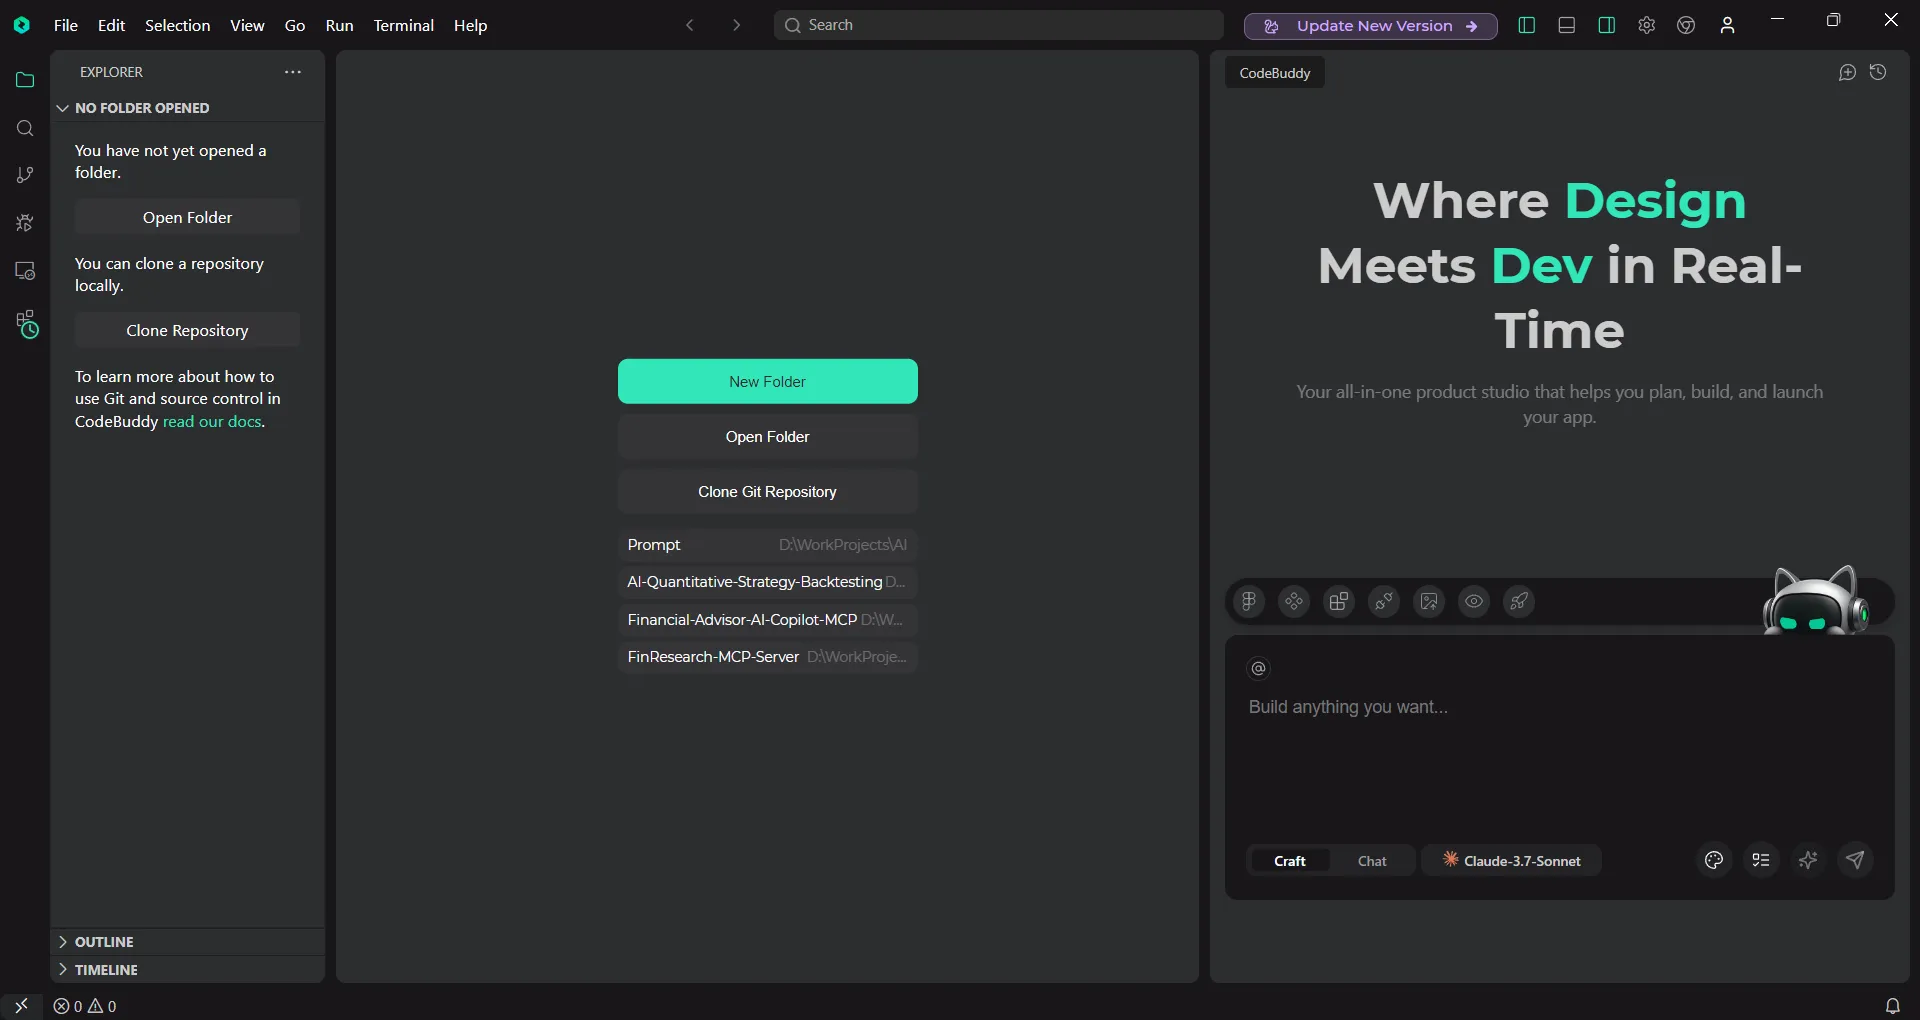Click the green New Folder button

click(x=767, y=381)
